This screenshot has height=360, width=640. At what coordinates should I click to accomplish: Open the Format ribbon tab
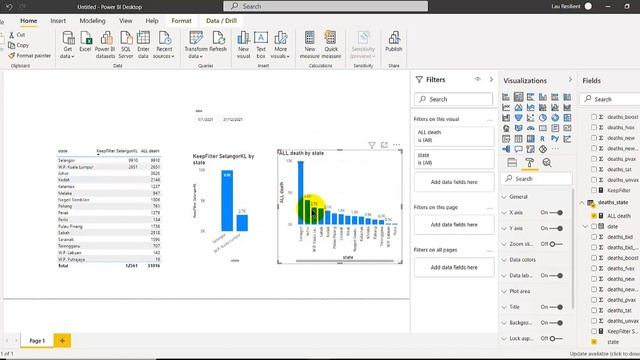click(181, 21)
